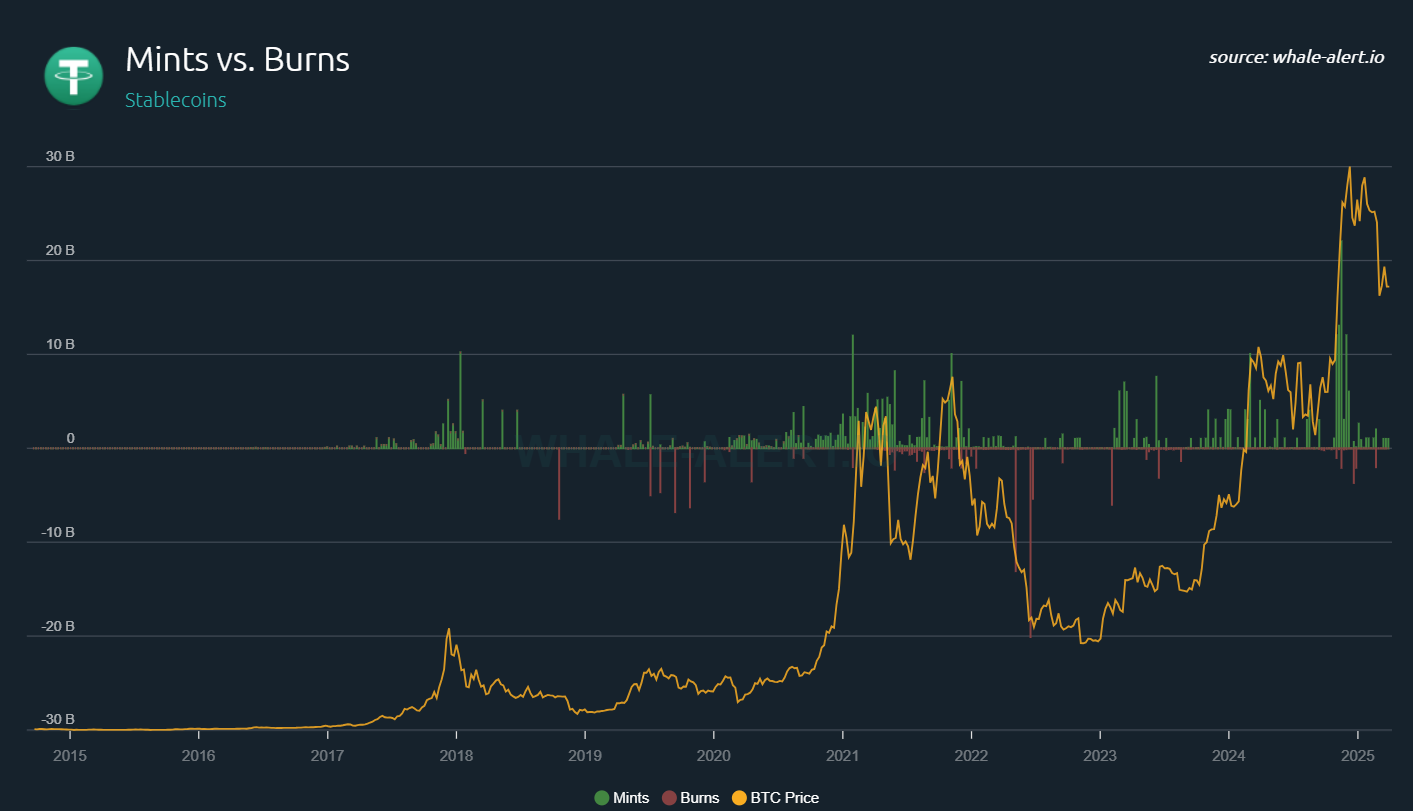Click the whale-alert.io source credit
The image size is (1413, 811).
(1298, 57)
